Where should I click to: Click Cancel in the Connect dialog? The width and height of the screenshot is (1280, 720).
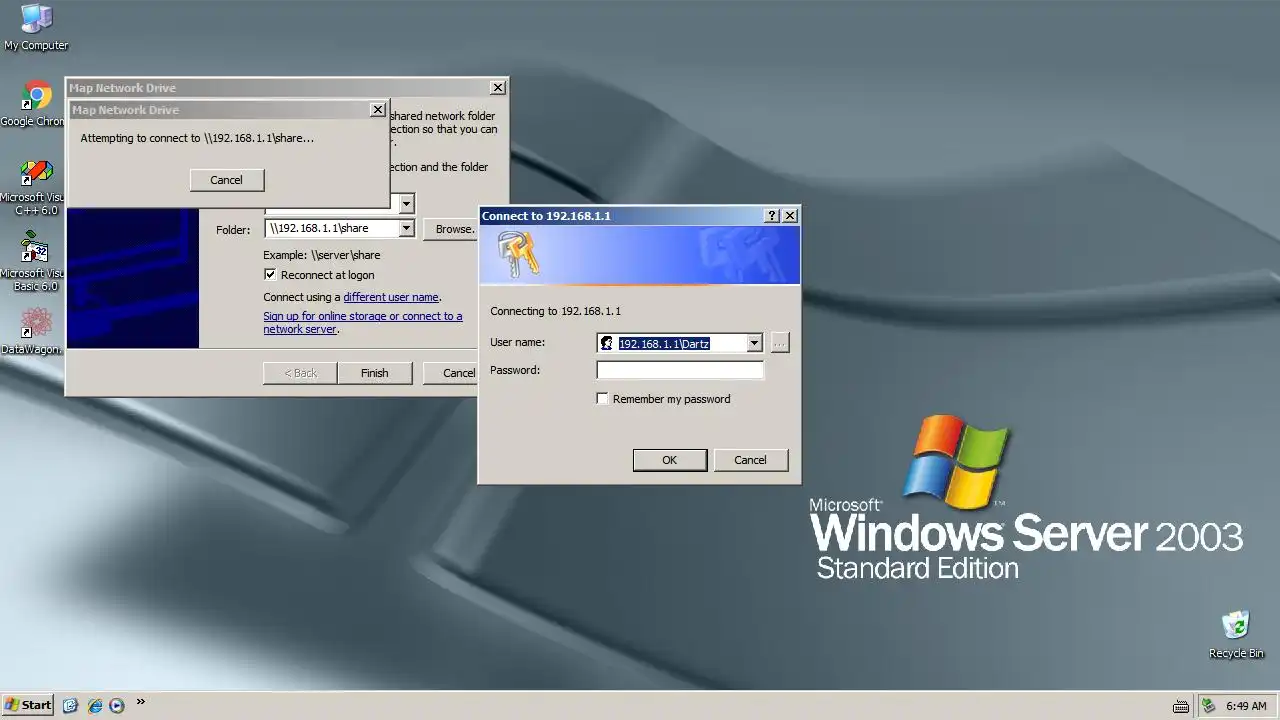[750, 460]
